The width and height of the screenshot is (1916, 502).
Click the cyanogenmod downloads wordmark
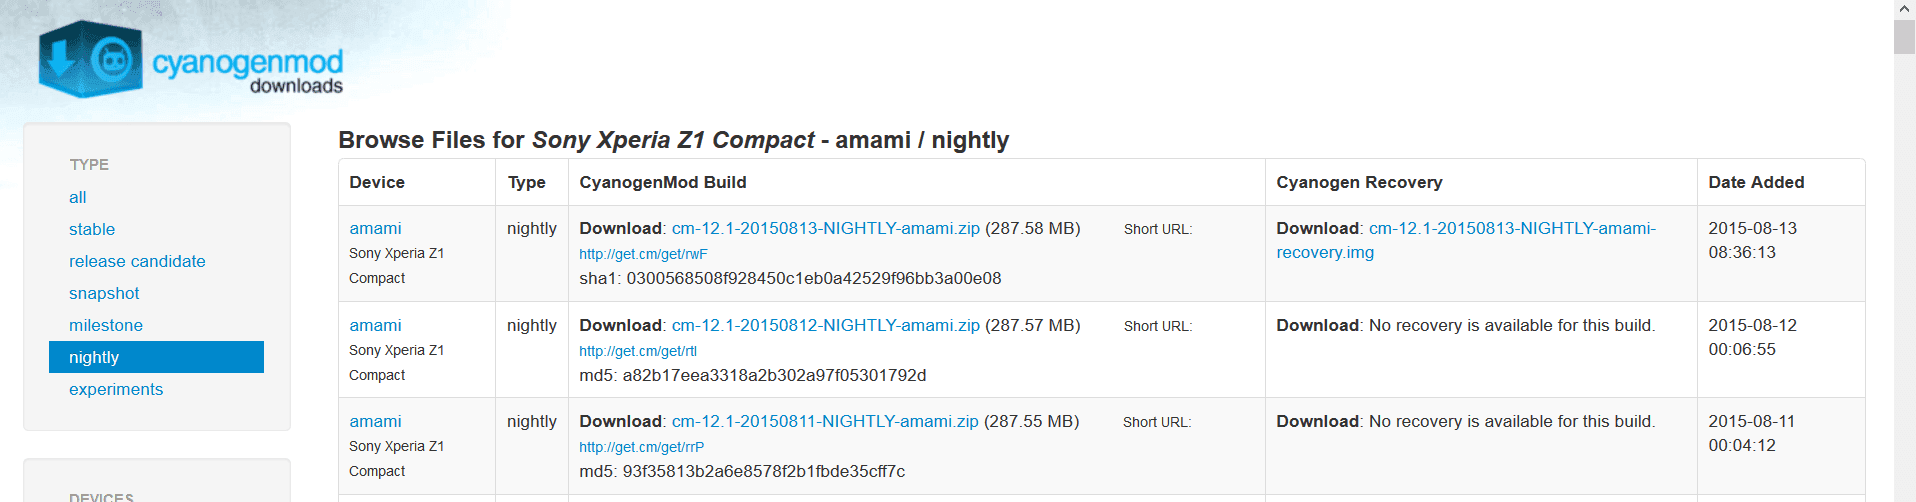click(x=247, y=71)
